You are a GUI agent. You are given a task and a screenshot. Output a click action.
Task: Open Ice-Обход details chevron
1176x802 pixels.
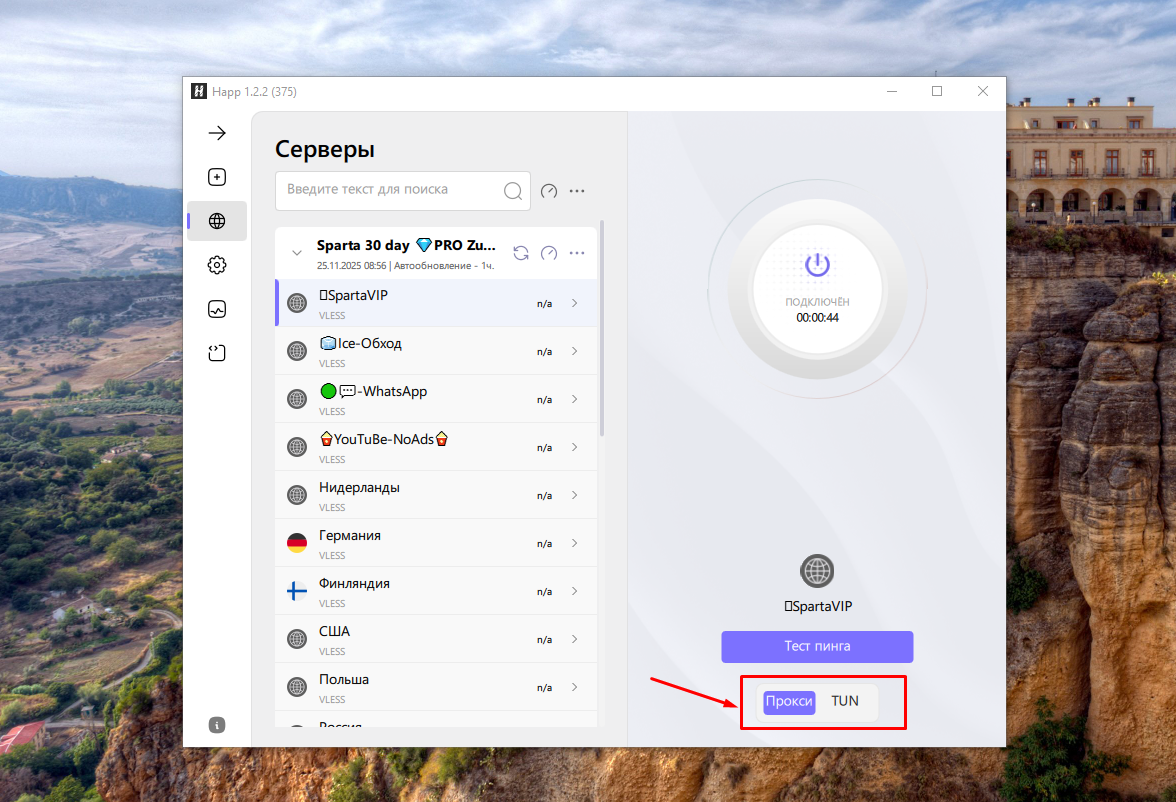point(574,351)
